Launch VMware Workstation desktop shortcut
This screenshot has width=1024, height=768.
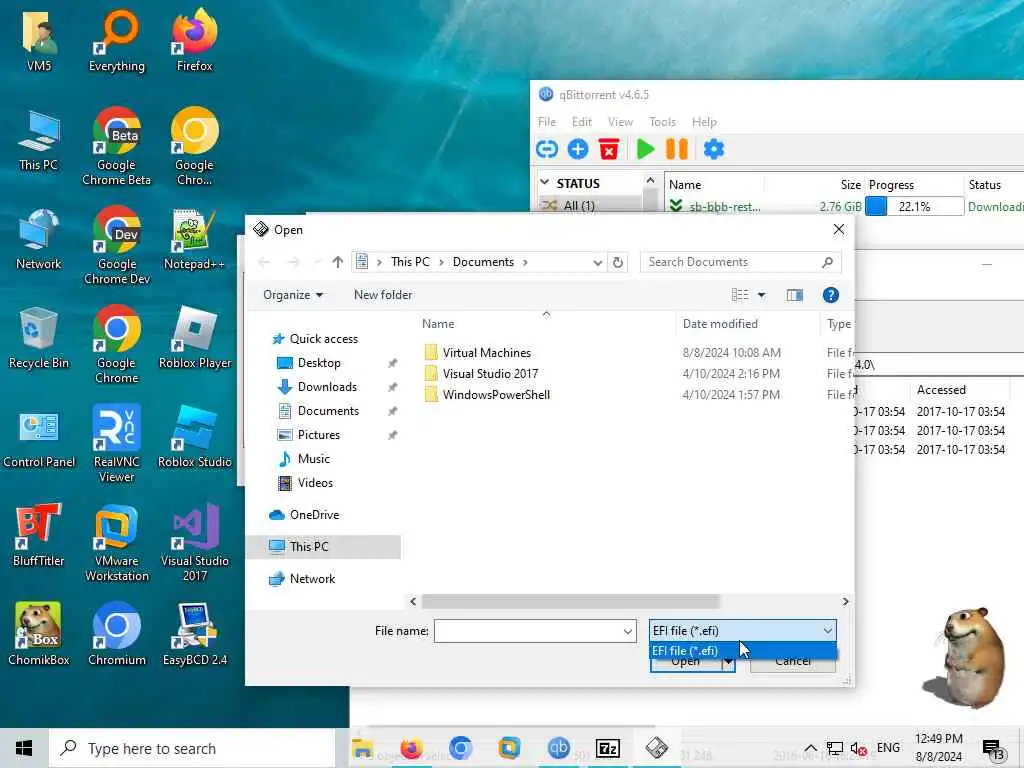click(x=117, y=542)
